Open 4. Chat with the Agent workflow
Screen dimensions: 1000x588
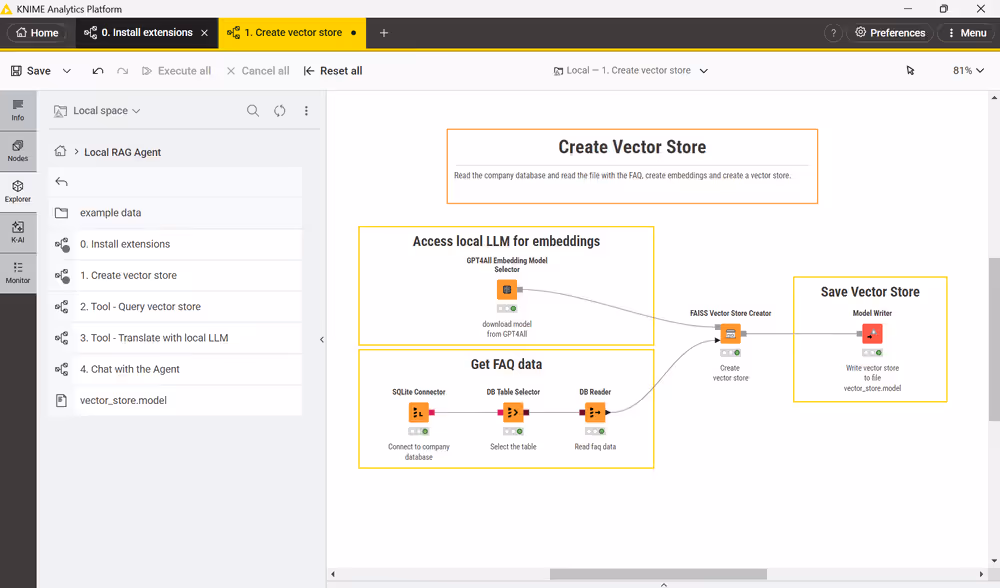coord(130,369)
